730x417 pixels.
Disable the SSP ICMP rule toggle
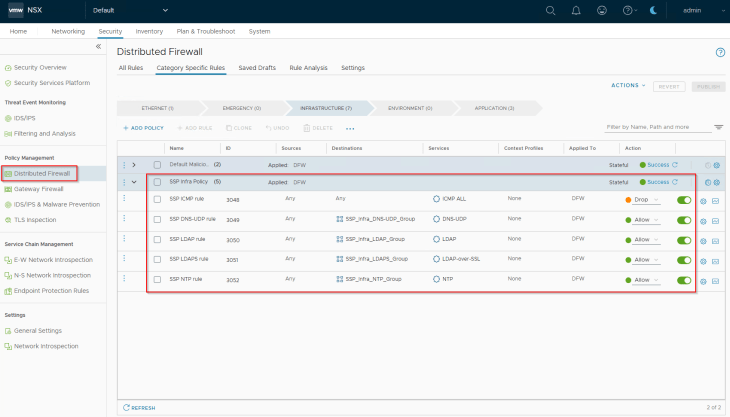pos(684,200)
